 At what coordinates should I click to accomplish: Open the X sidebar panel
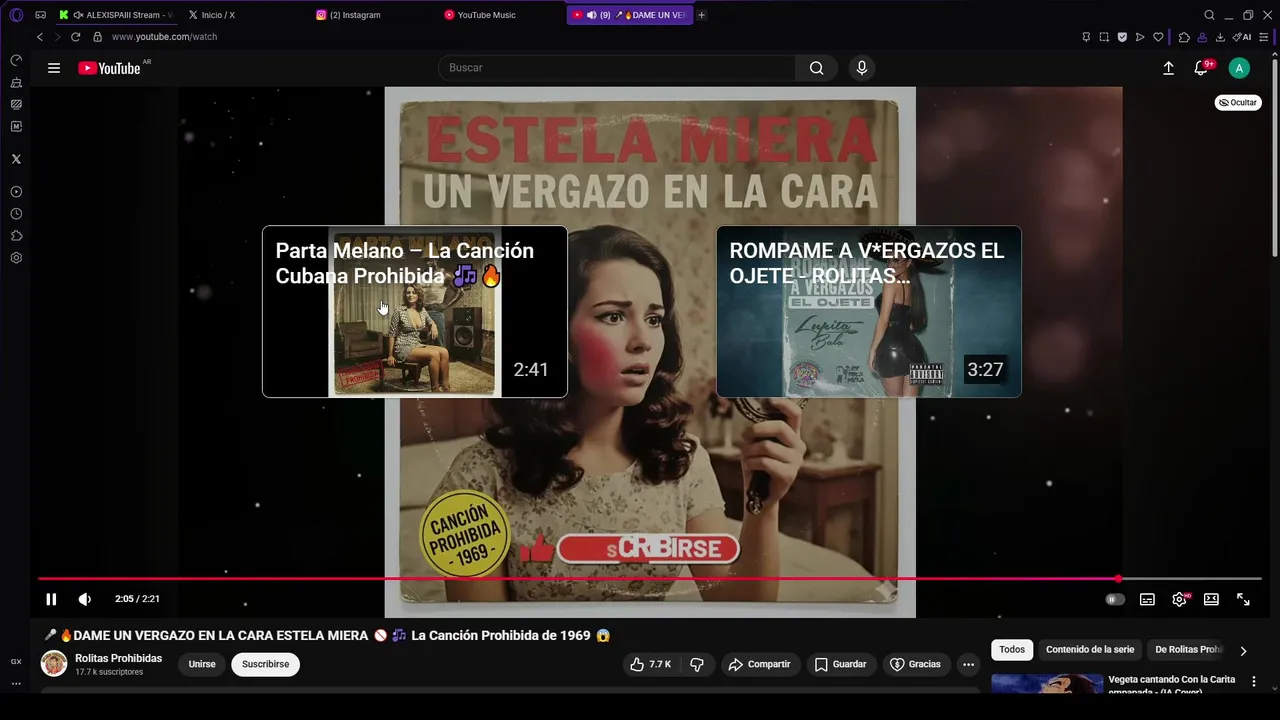click(16, 159)
